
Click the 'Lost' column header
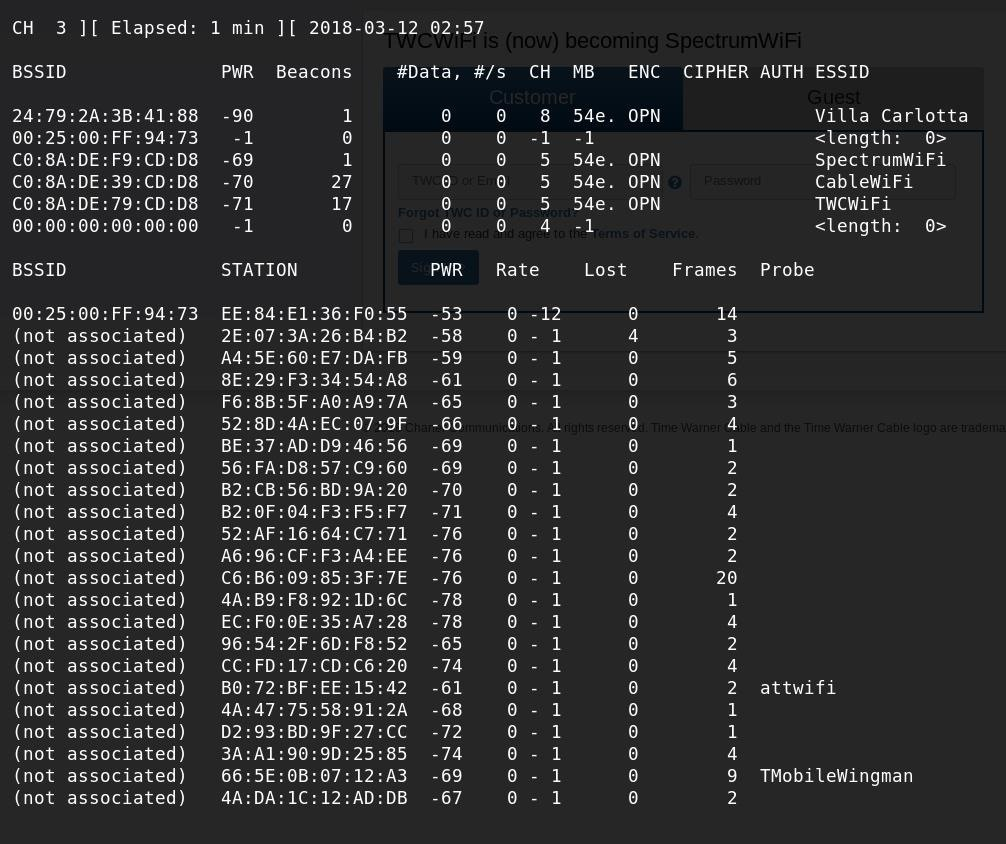point(606,270)
